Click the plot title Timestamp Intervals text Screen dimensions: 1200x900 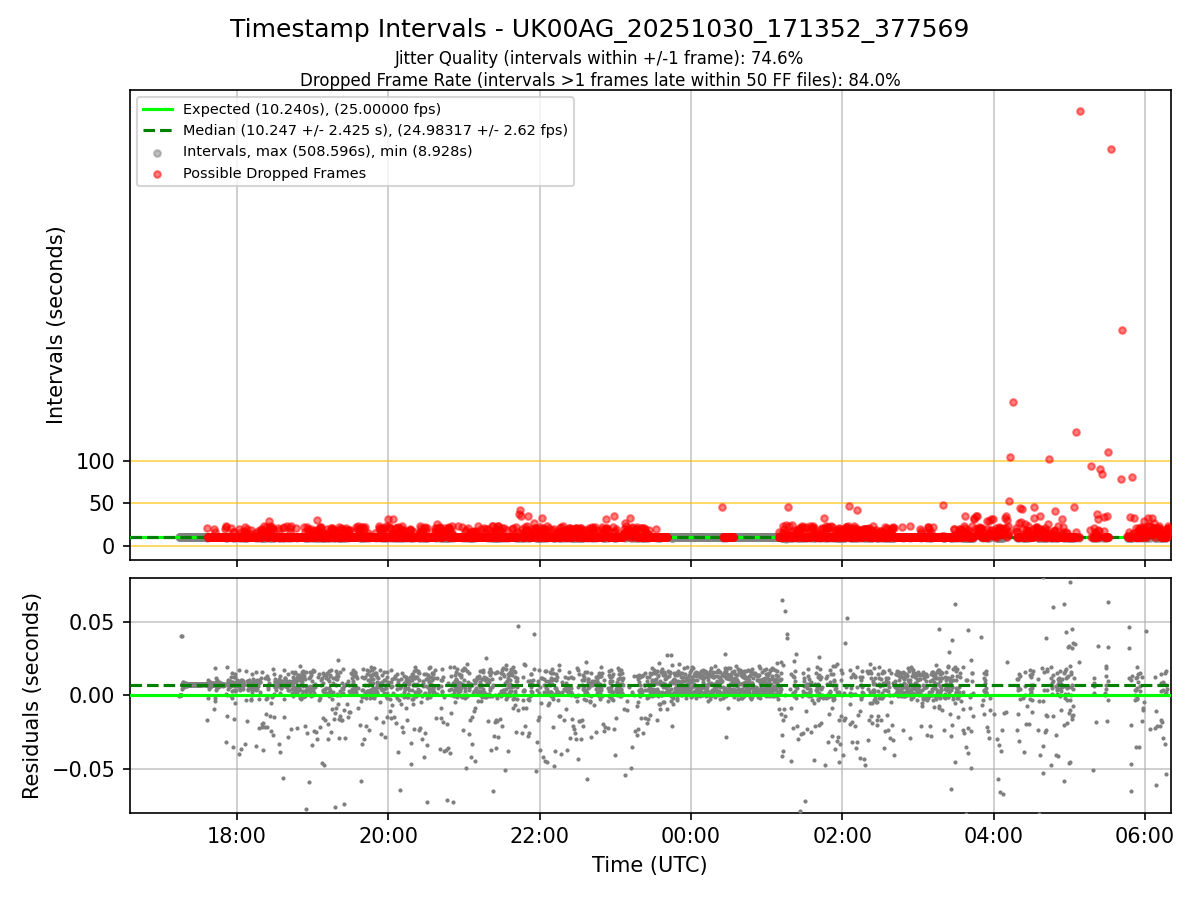599,29
